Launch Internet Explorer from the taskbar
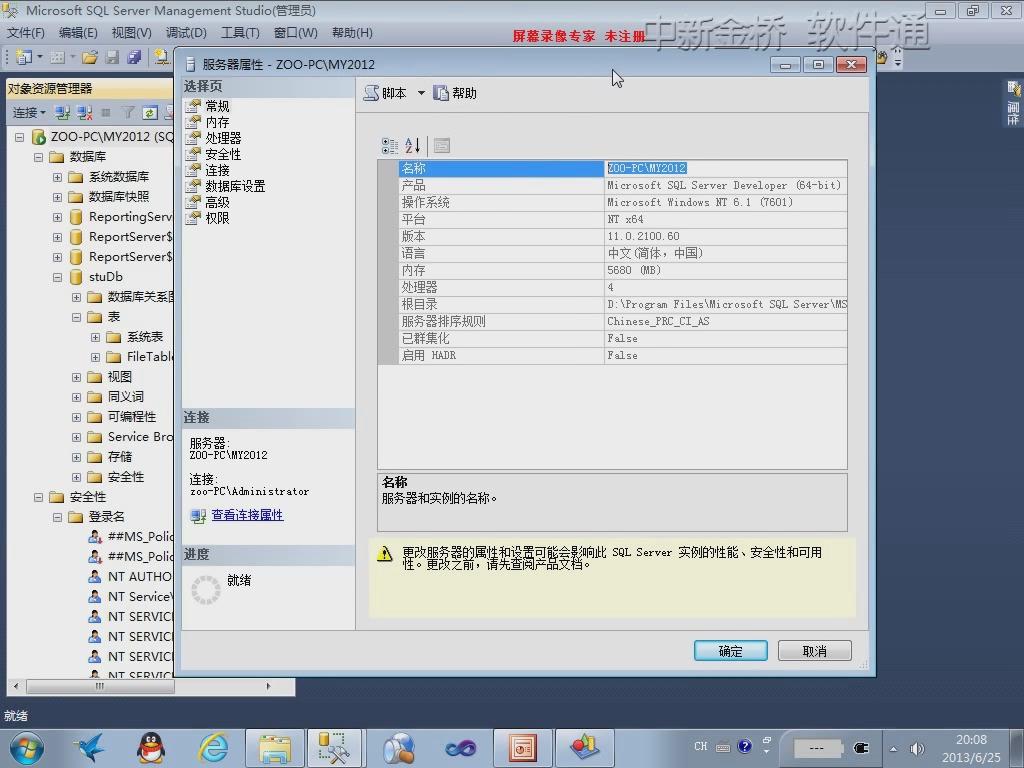The height and width of the screenshot is (768, 1024). [213, 748]
